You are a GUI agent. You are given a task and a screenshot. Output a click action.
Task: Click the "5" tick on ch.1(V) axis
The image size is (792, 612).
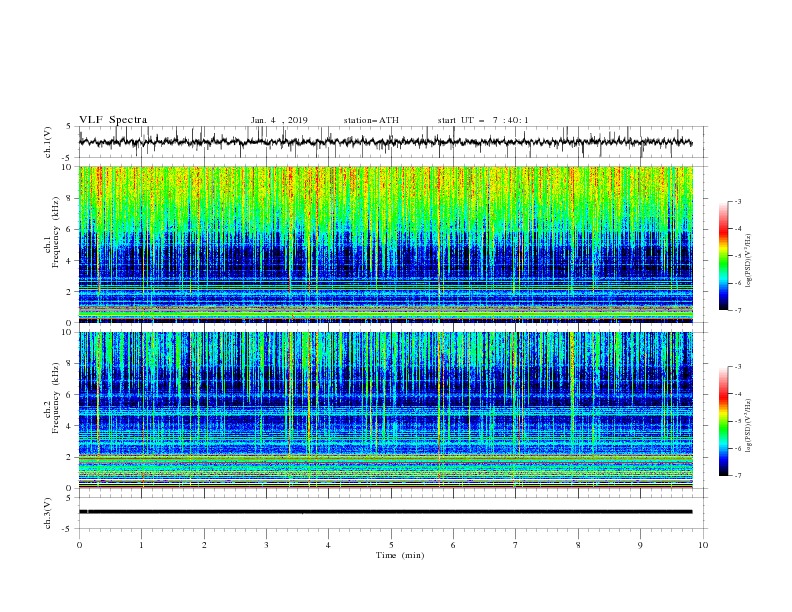point(70,127)
